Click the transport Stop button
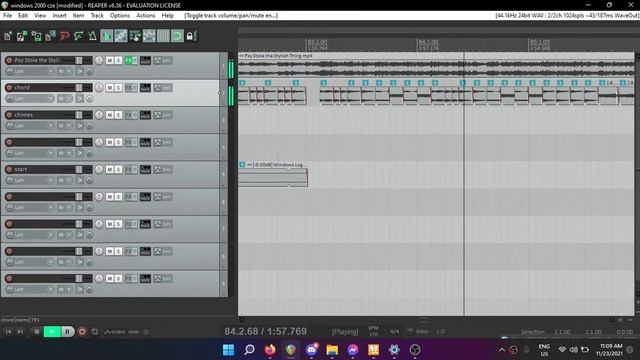The width and height of the screenshot is (640, 360). coord(36,332)
